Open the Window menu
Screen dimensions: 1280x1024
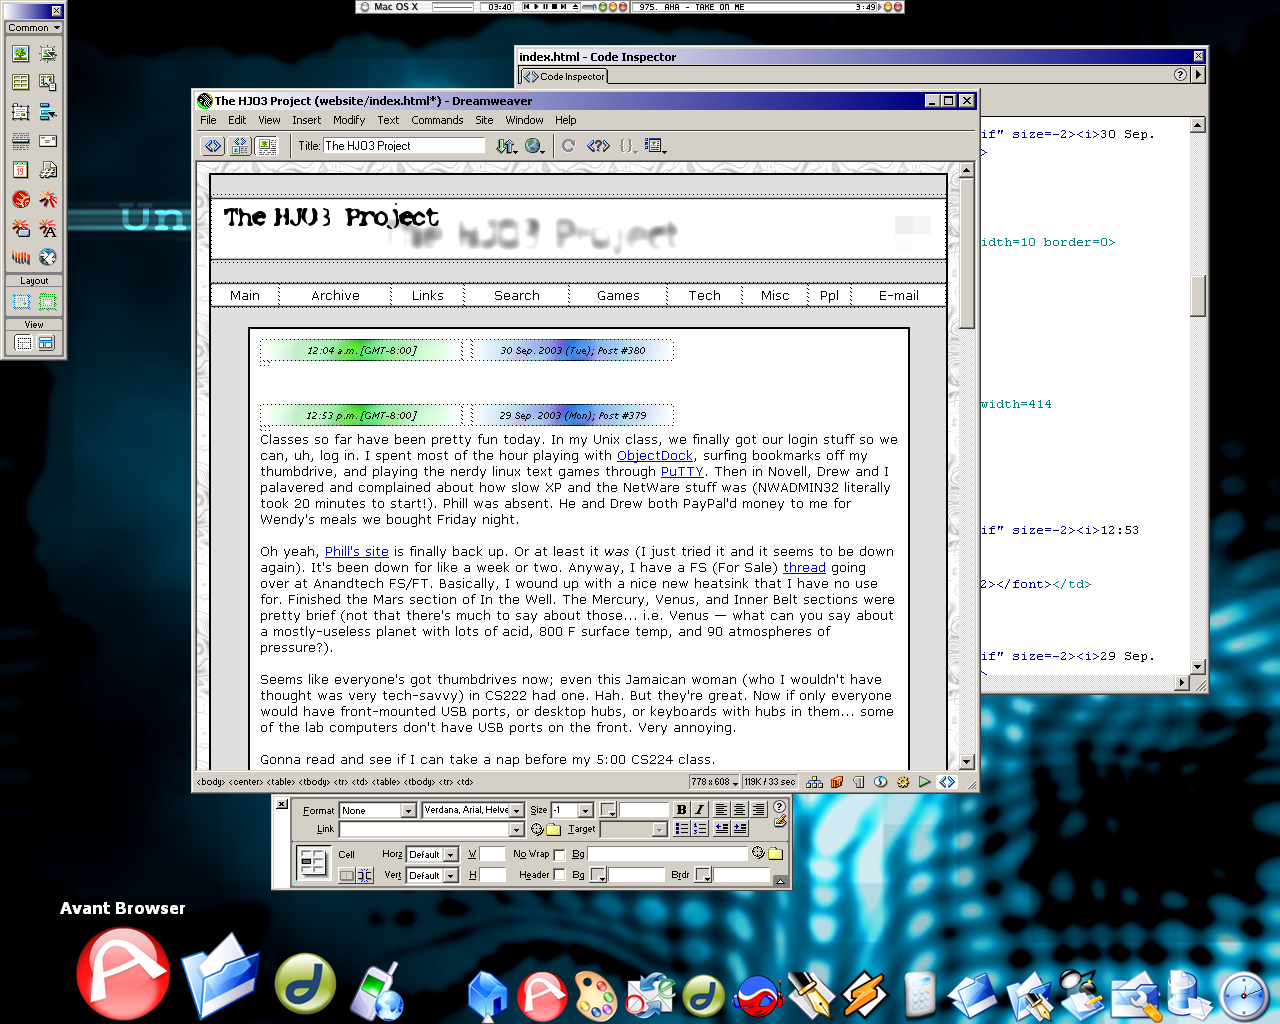(x=524, y=120)
